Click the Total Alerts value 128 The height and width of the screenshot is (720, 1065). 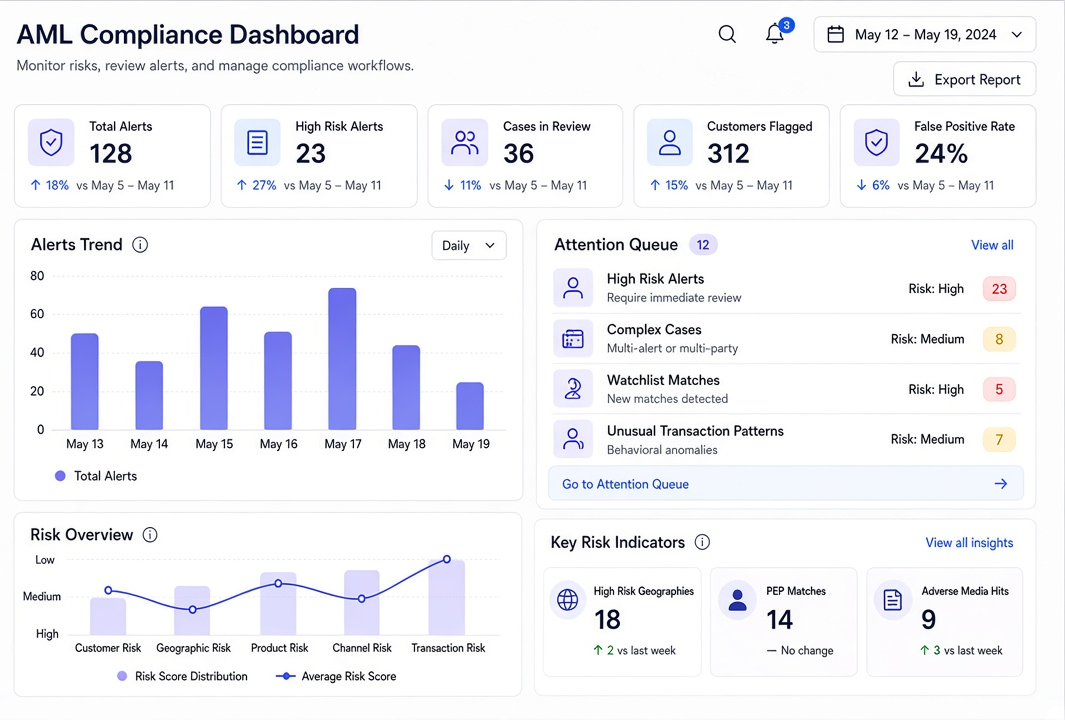coord(111,154)
